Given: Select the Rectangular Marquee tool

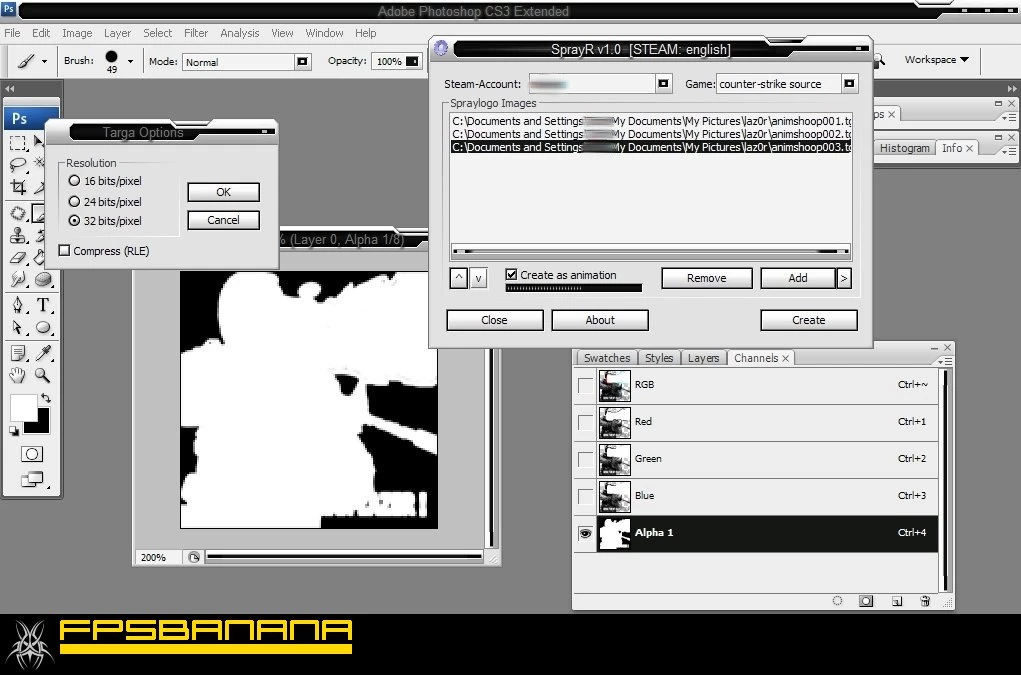Looking at the screenshot, I should pos(18,143).
